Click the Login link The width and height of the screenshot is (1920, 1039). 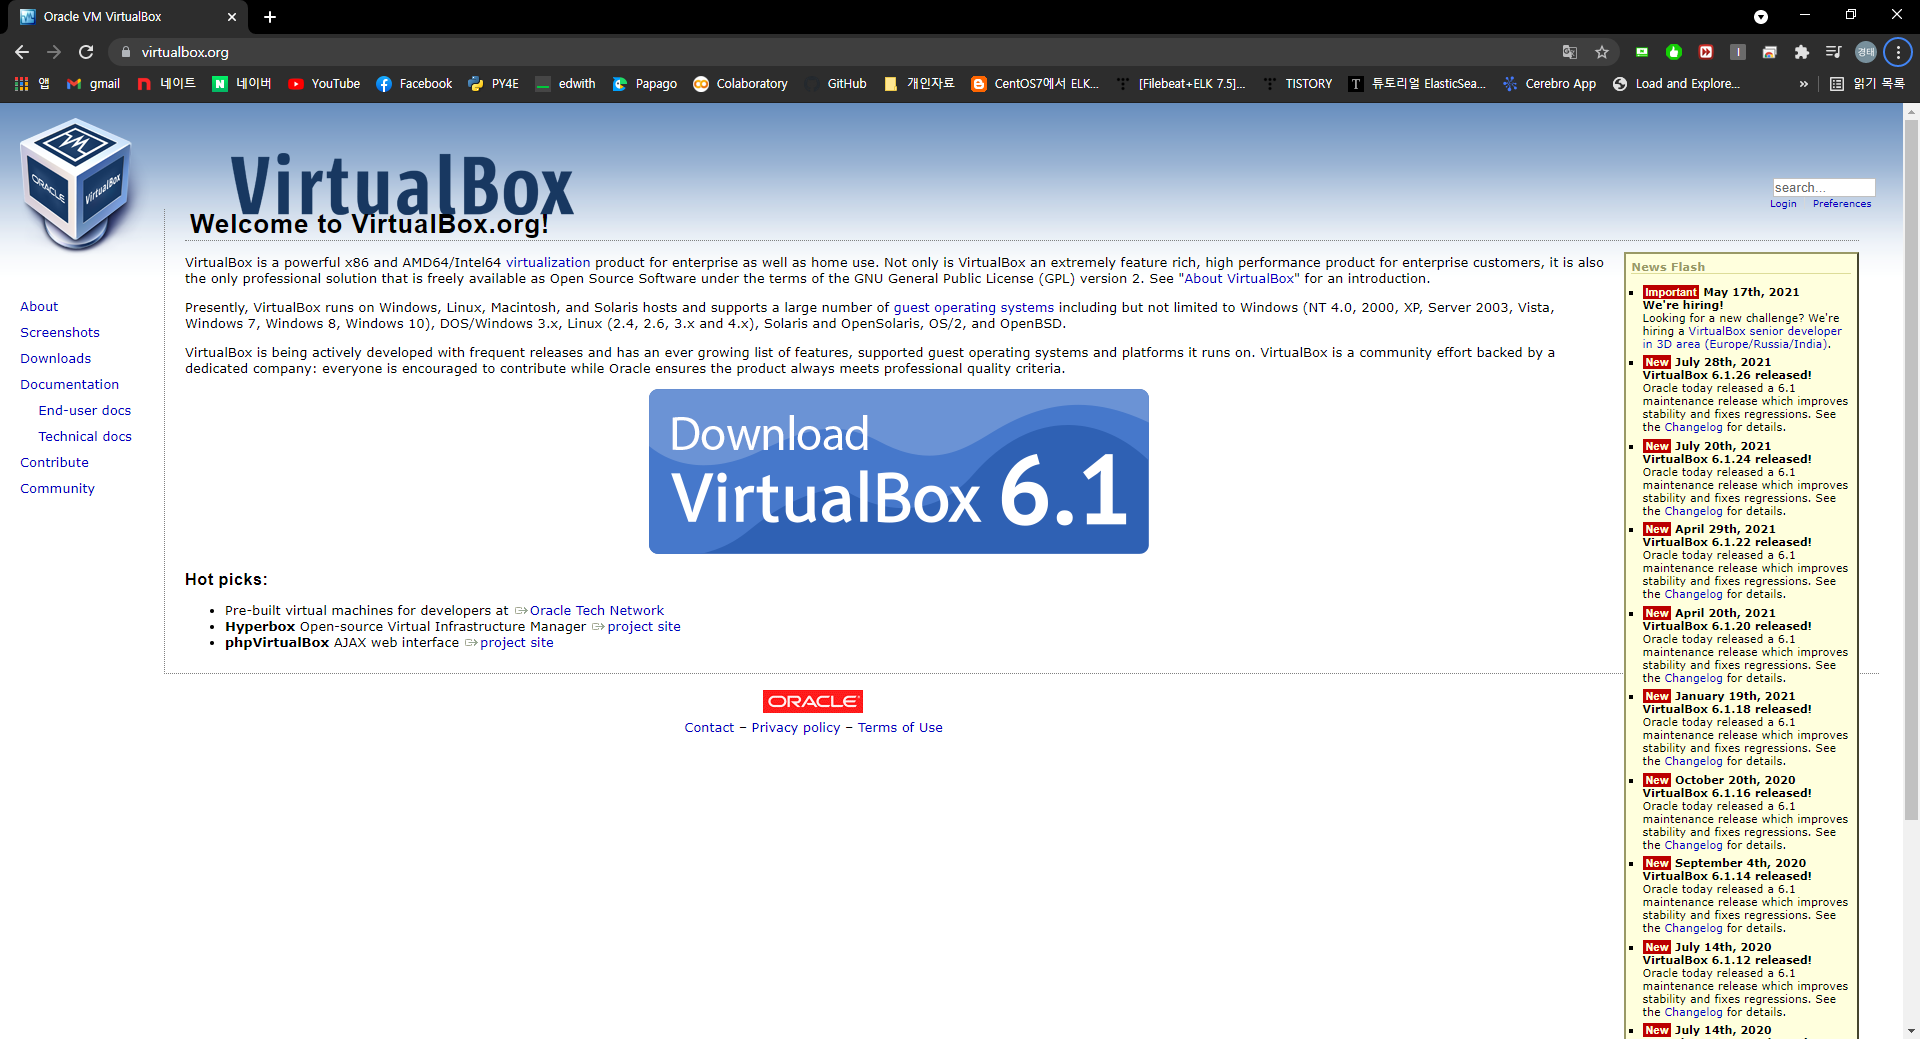click(1783, 204)
